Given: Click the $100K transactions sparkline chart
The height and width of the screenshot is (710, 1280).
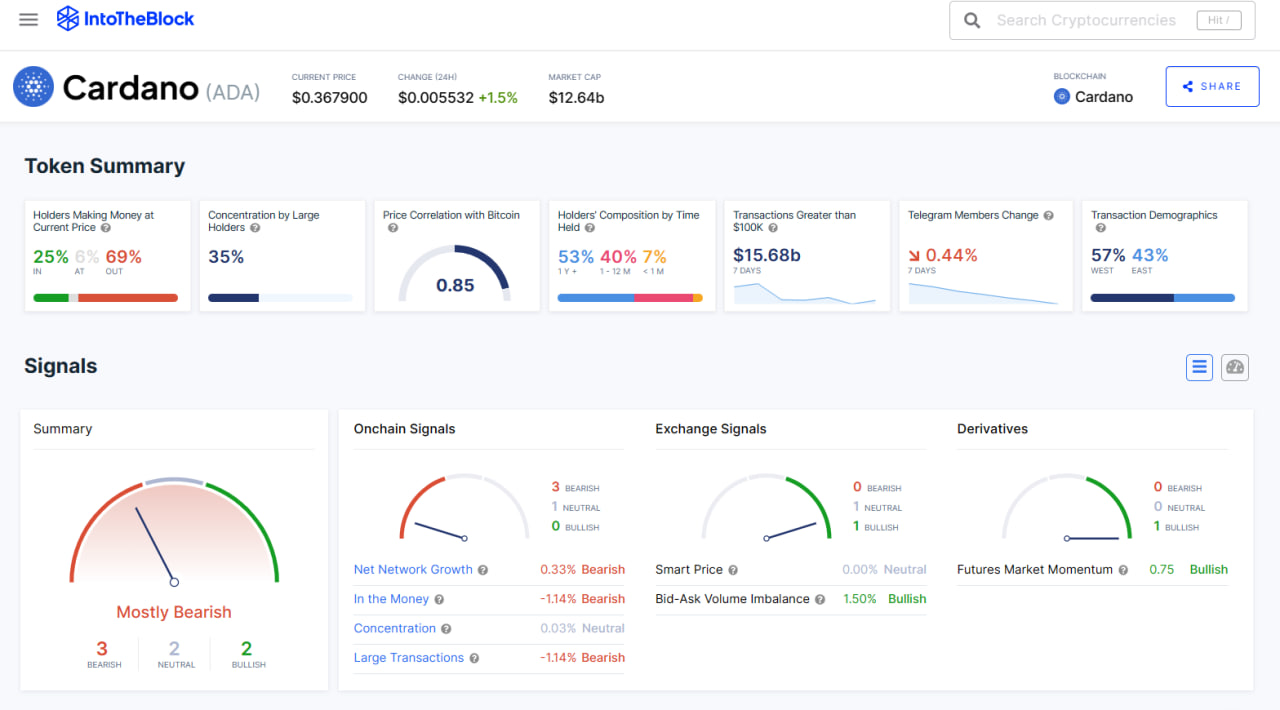Looking at the screenshot, I should point(805,293).
